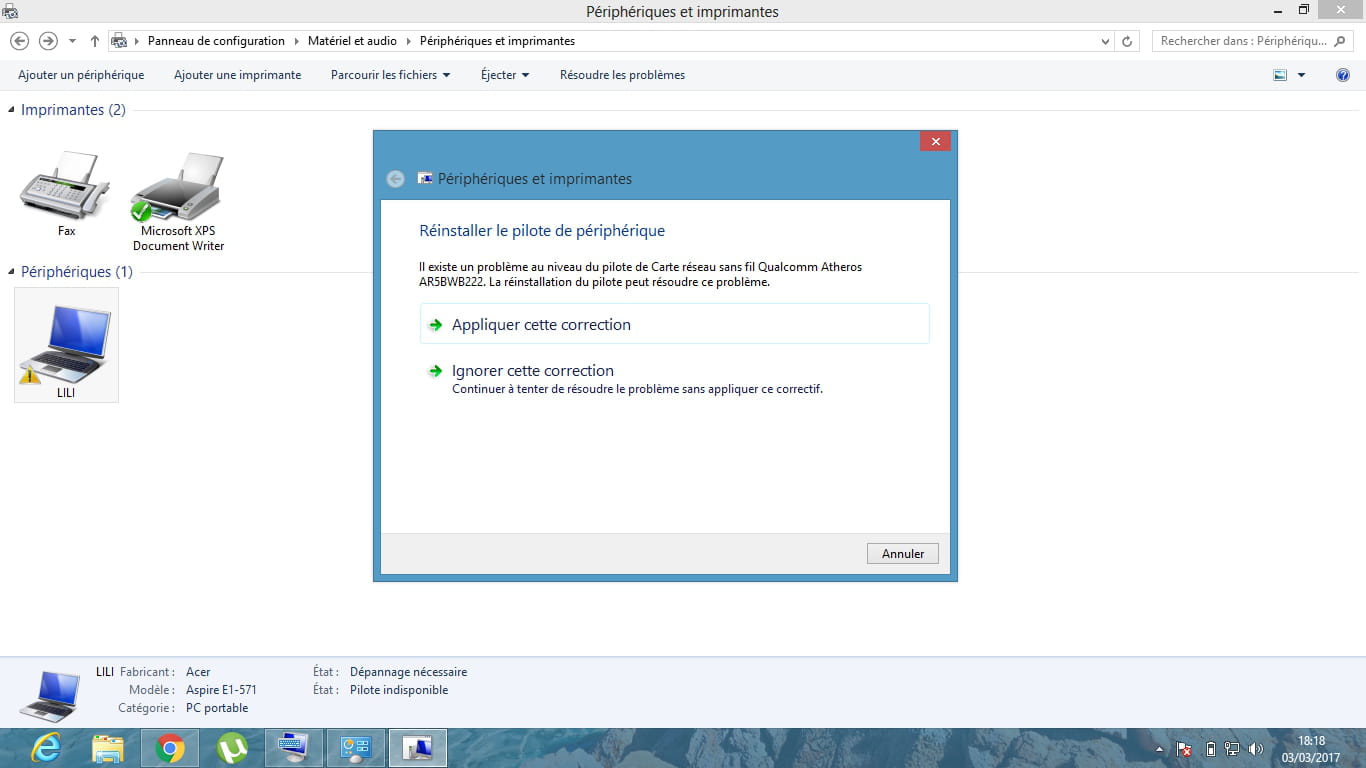Click the network tray icon
This screenshot has height=768, width=1366.
1232,749
